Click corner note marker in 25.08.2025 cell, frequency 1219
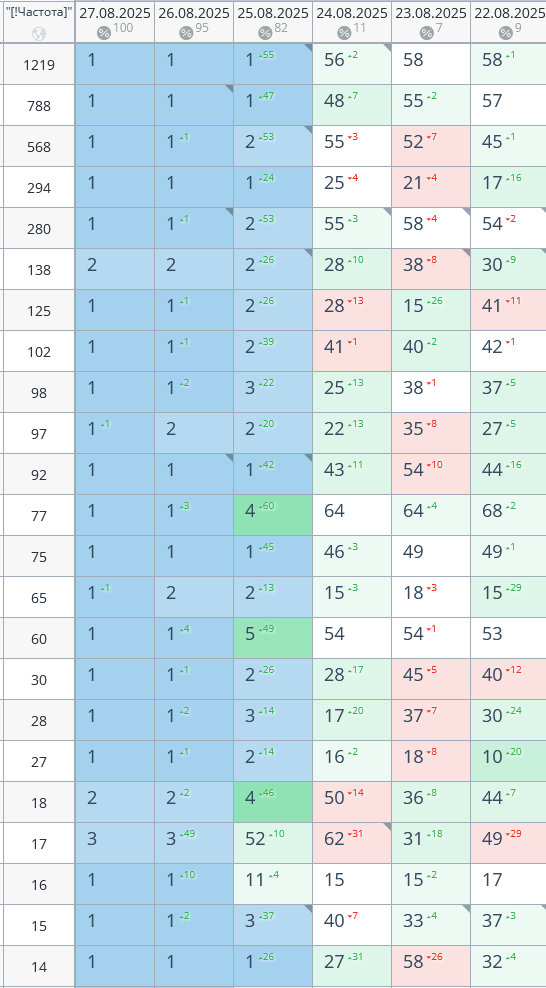The height and width of the screenshot is (988, 546). (x=308, y=48)
